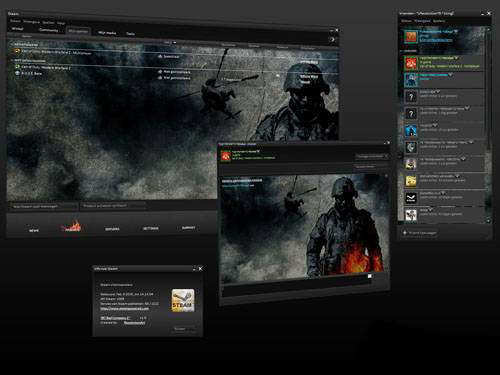Screen dimensions: 500x375
Task: Click the gold Steam logo in about dialog
Action: point(183,300)
